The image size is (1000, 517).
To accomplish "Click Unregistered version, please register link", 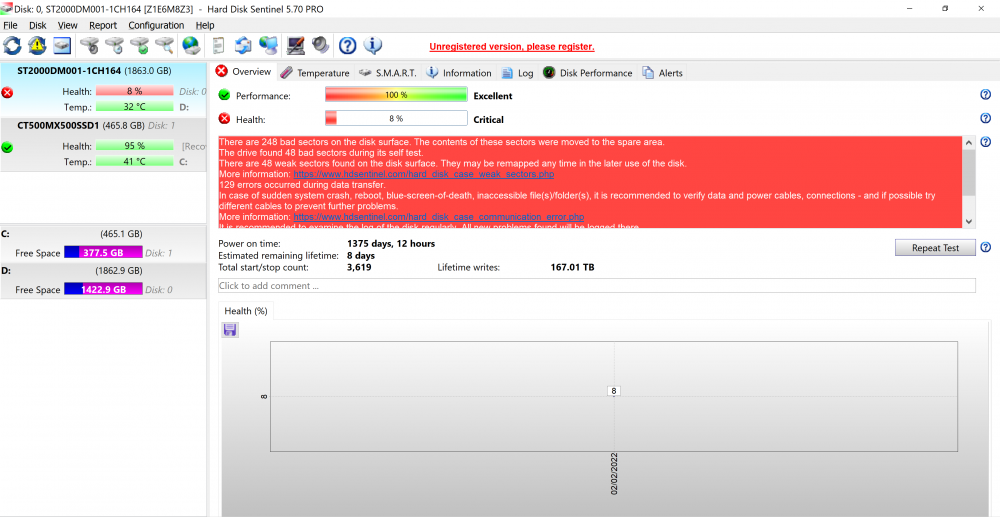I will [511, 47].
